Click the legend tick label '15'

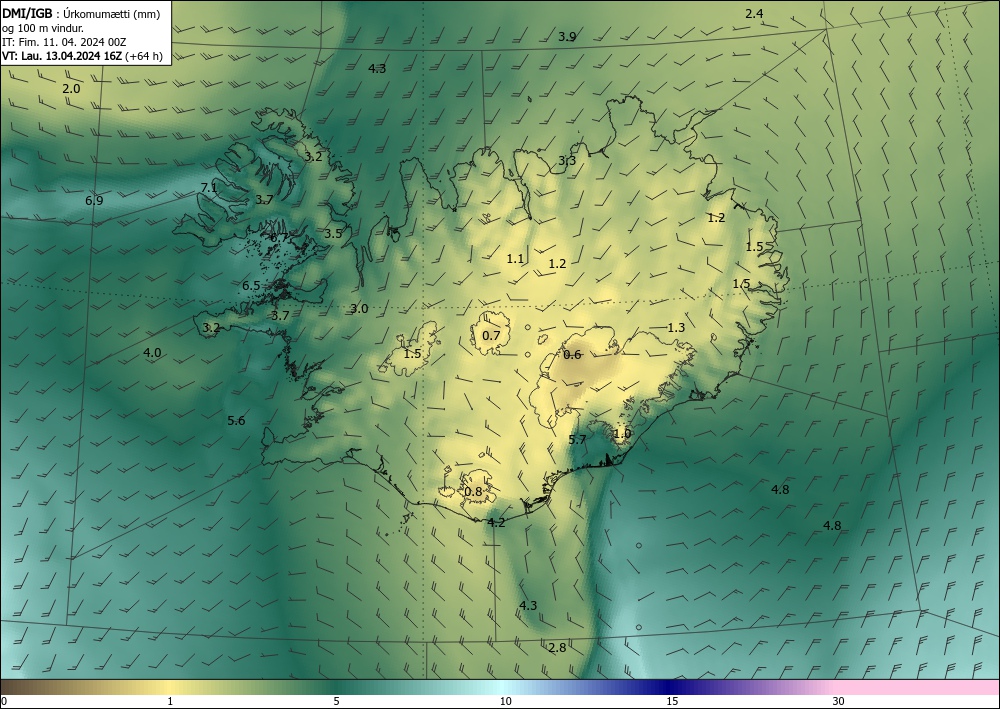coord(672,702)
